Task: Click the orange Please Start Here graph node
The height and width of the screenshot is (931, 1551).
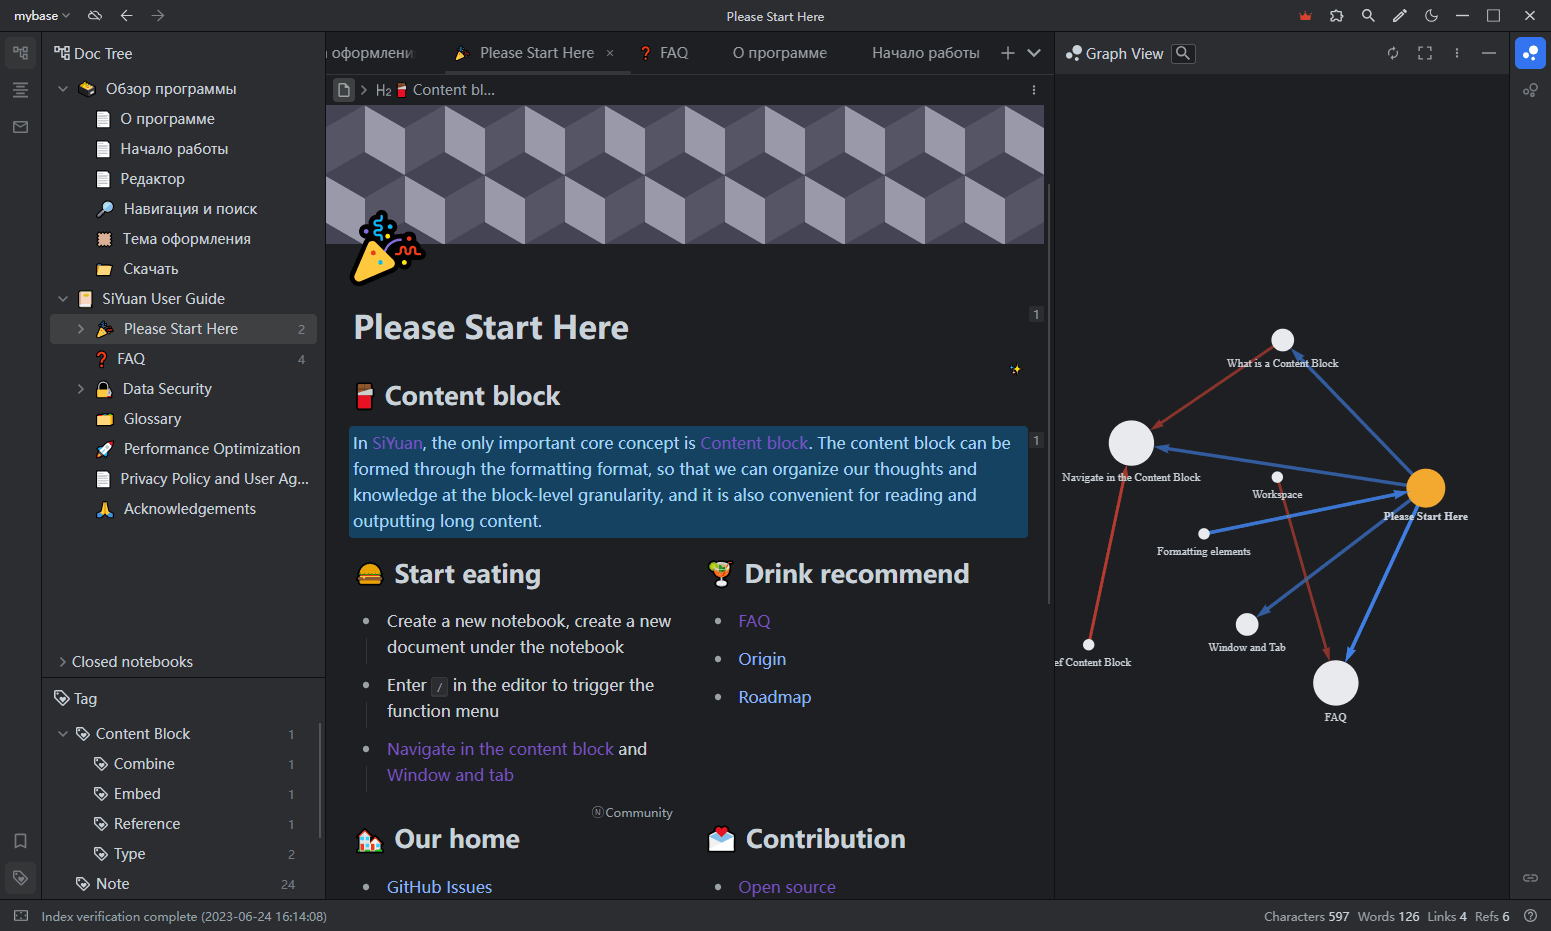Action: click(x=1425, y=488)
